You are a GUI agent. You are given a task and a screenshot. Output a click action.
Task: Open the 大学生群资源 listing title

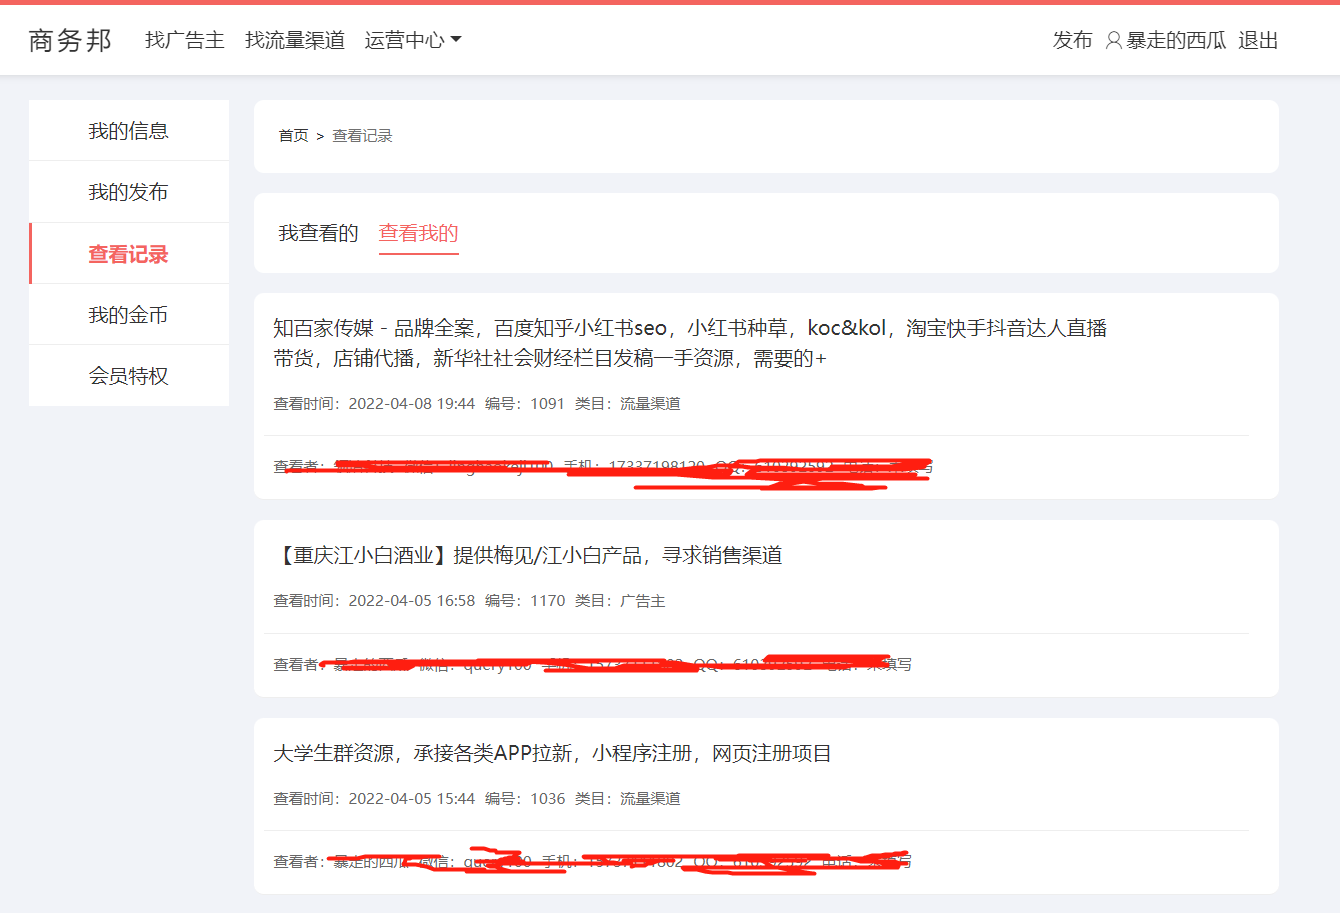coord(552,753)
